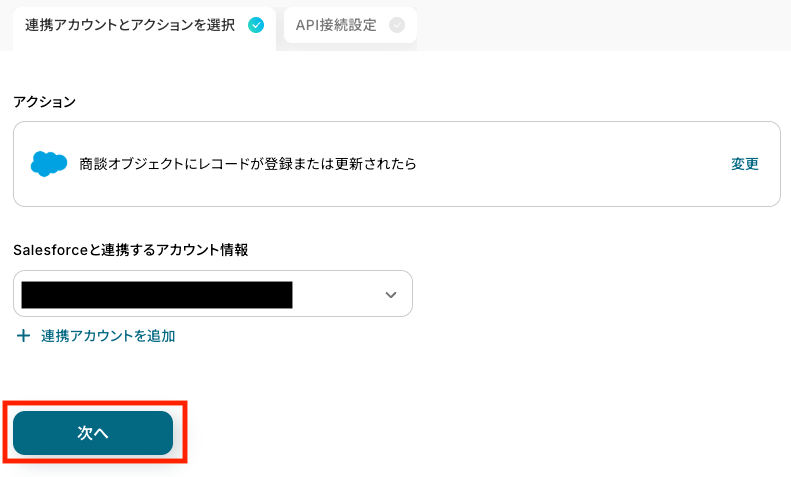Select the 連携アカウントとアクションを選択 tab
Image resolution: width=791 pixels, height=477 pixels.
(130, 26)
